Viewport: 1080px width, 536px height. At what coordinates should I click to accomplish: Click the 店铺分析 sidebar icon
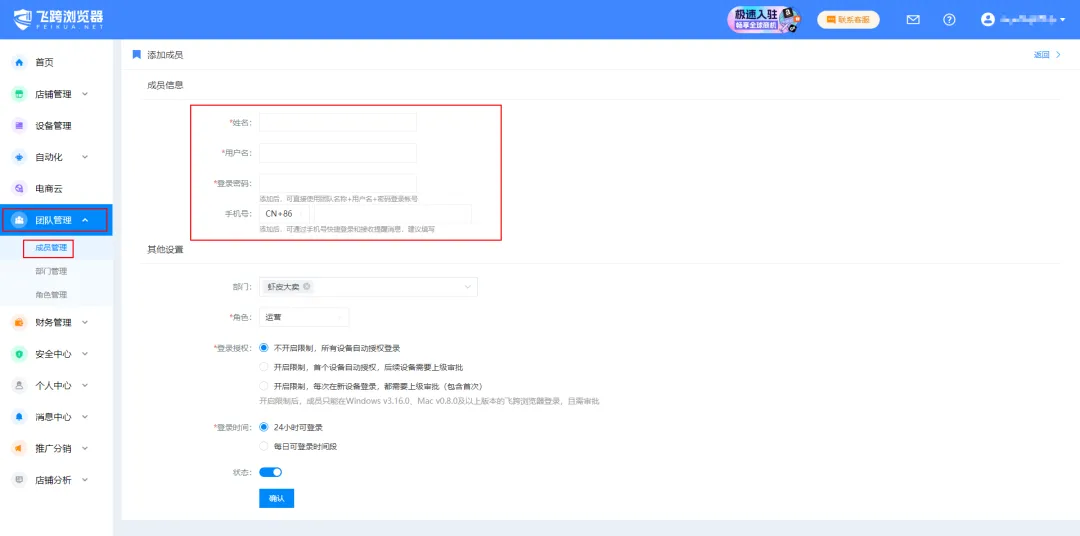pos(20,480)
